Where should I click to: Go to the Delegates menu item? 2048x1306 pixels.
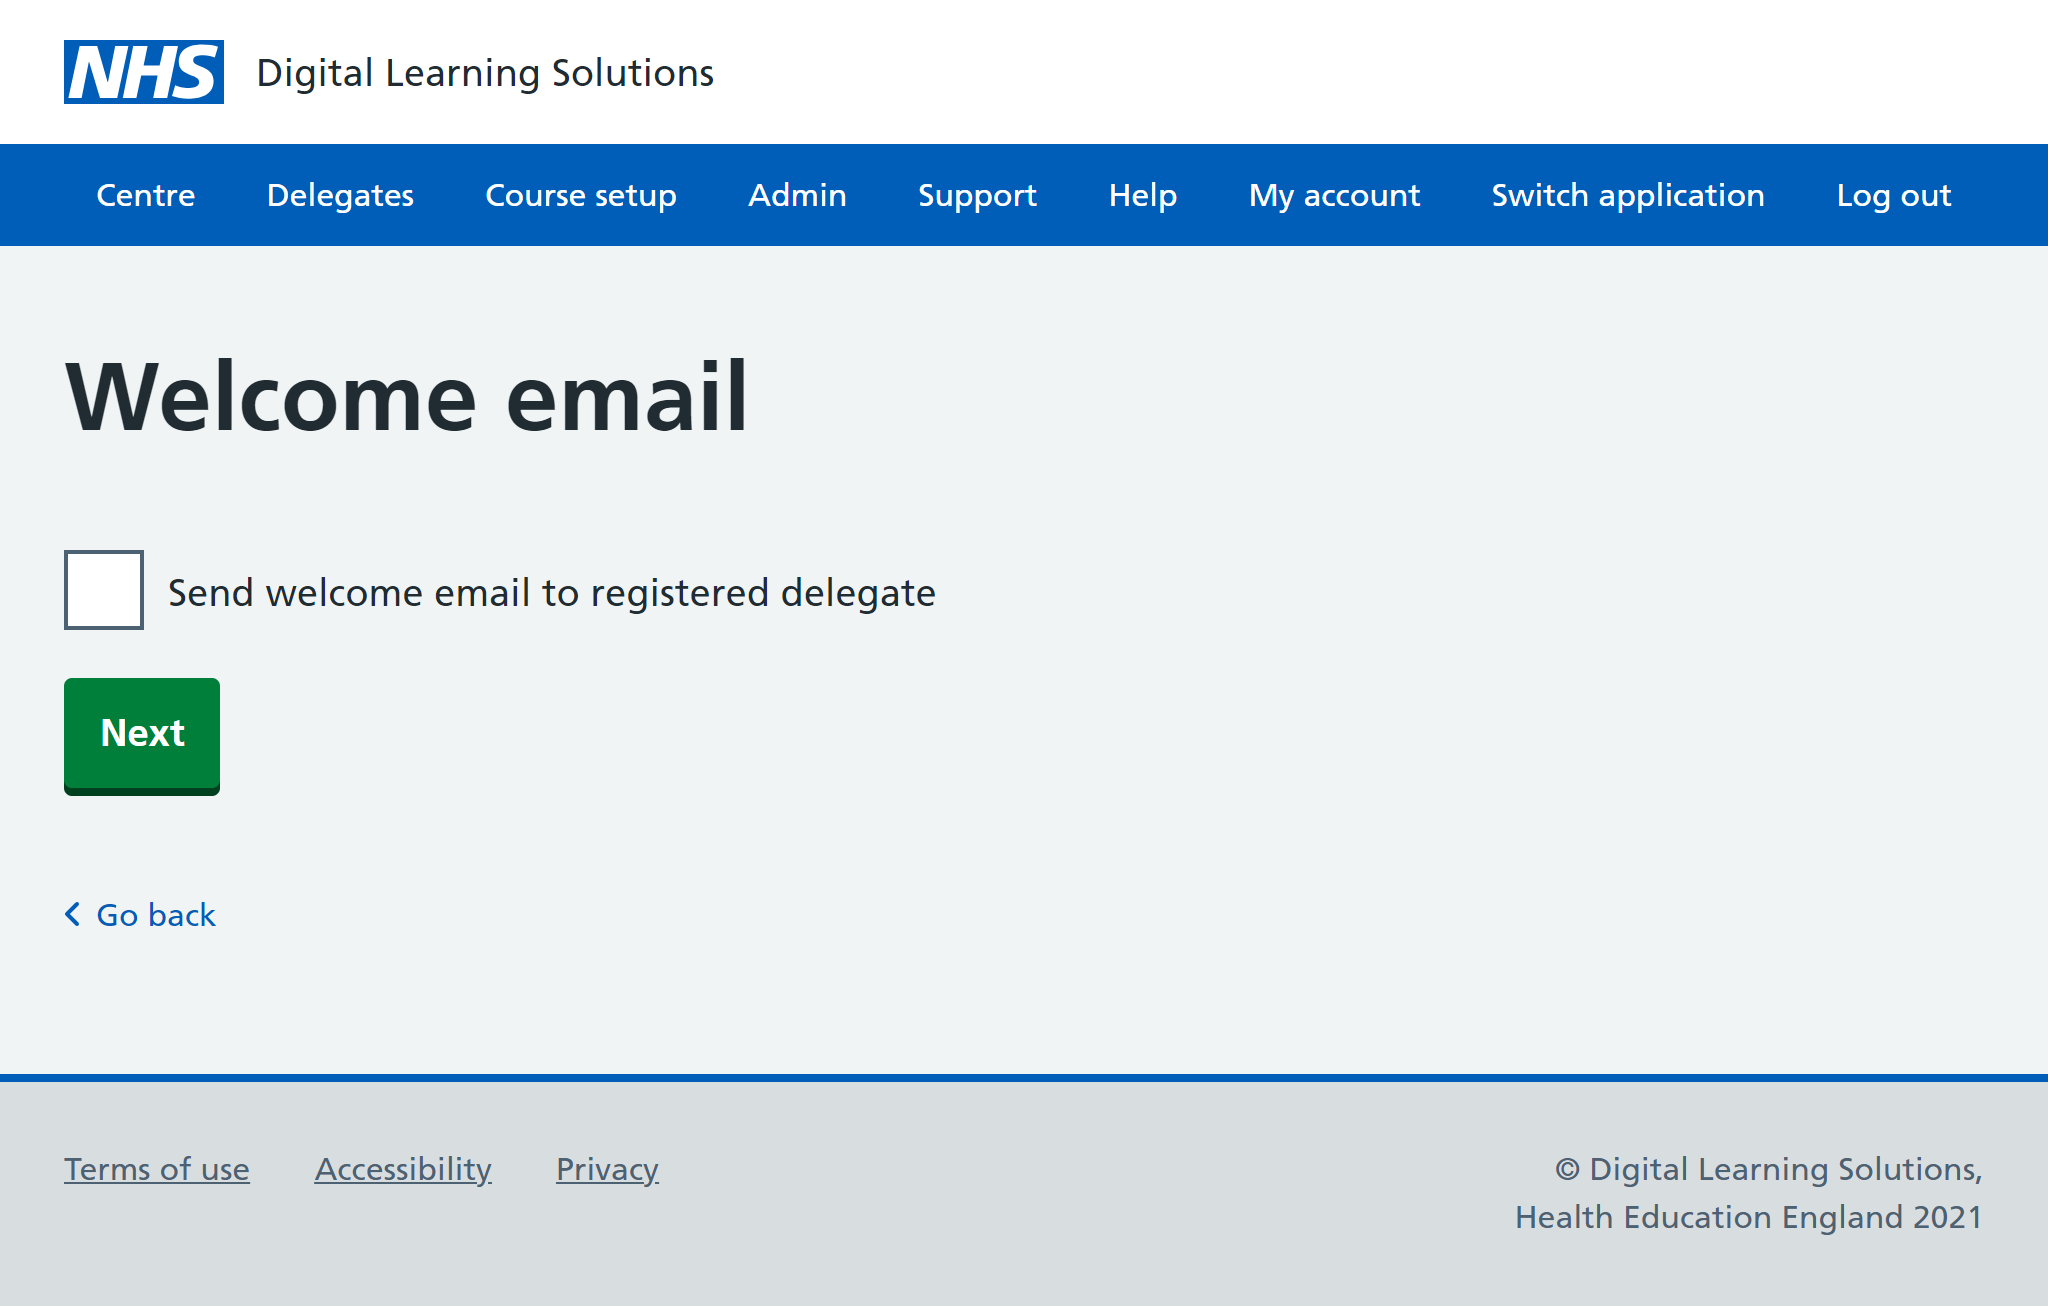pos(340,195)
